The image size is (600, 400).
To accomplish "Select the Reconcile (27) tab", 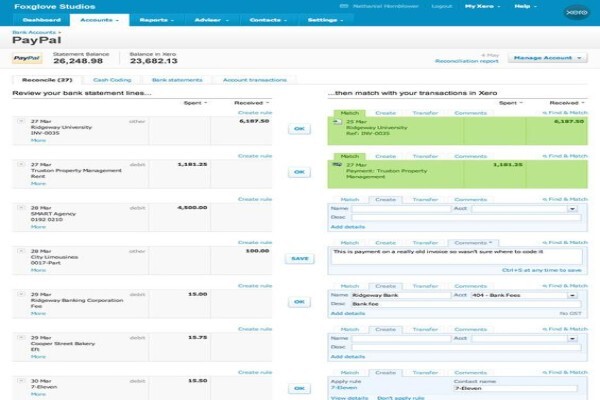I will point(47,80).
